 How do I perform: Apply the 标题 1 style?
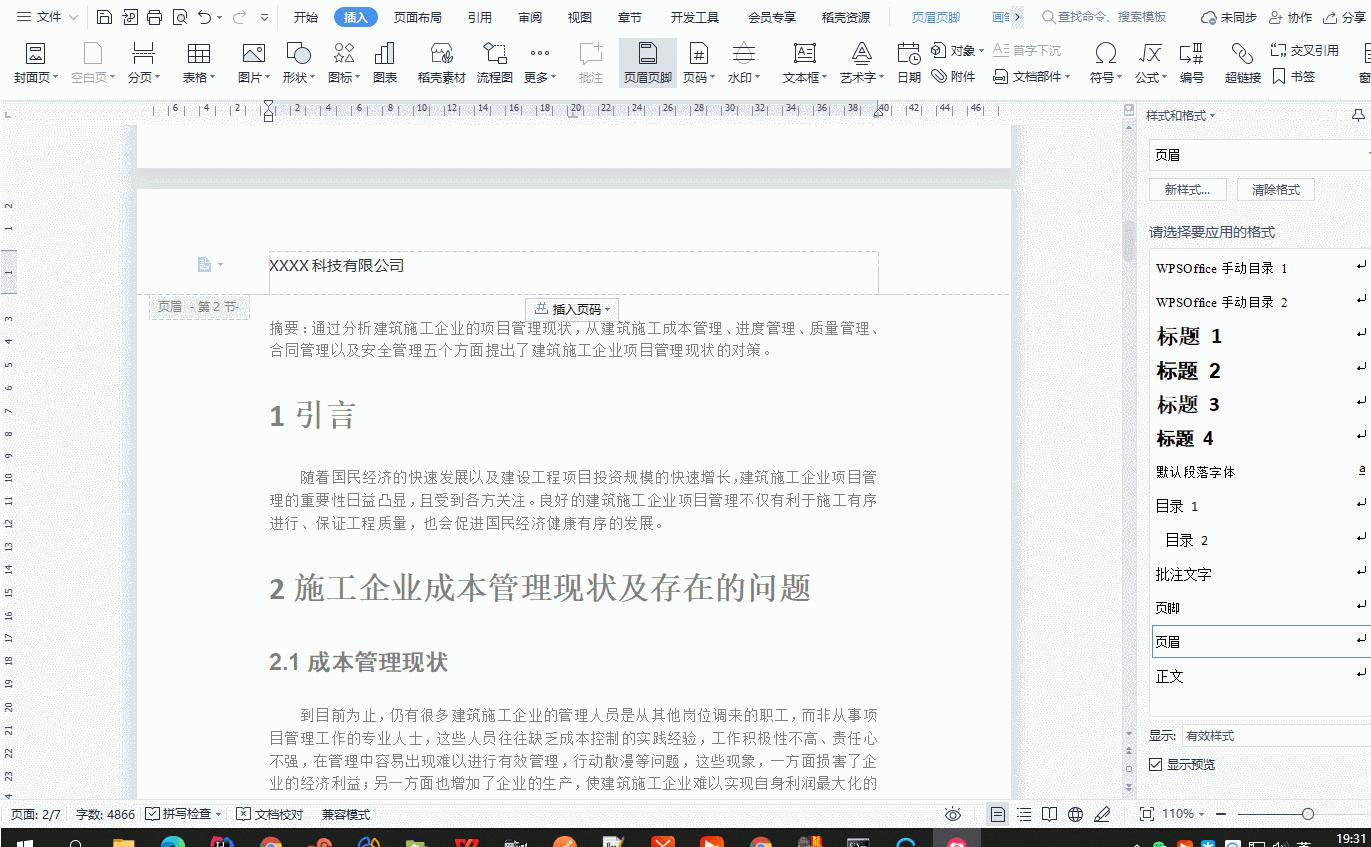(x=1189, y=337)
